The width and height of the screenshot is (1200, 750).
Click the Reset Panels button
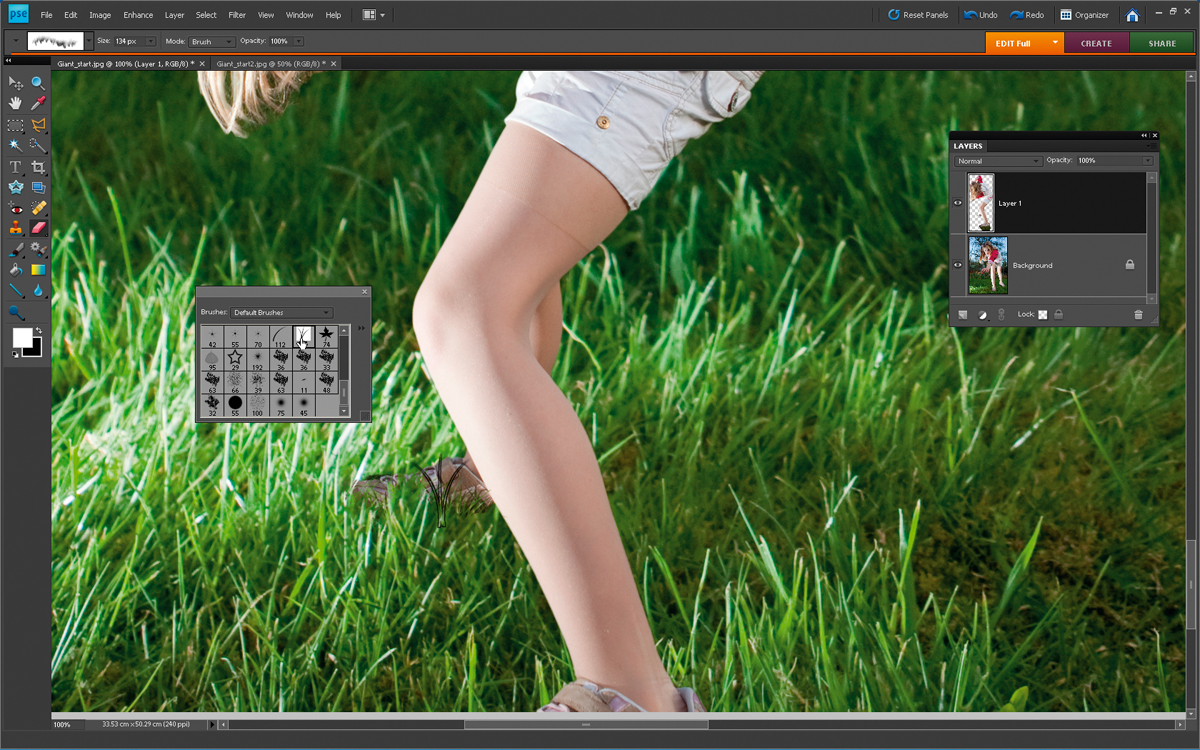918,15
